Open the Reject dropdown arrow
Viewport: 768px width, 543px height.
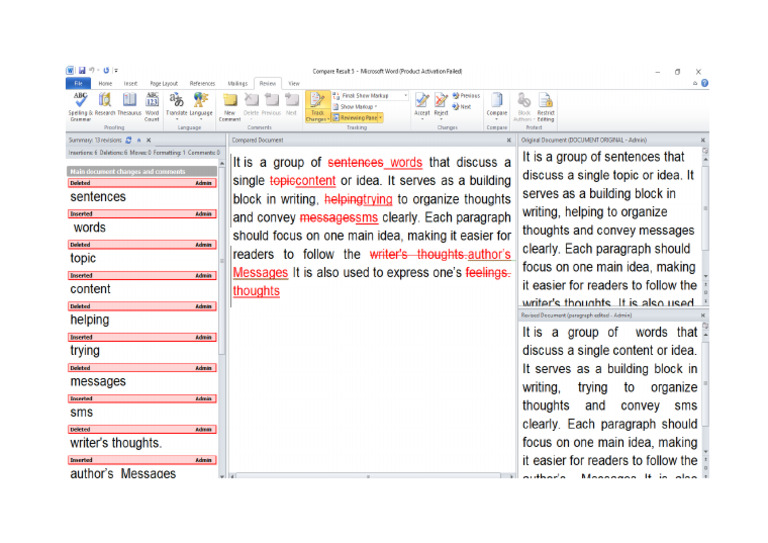441,119
